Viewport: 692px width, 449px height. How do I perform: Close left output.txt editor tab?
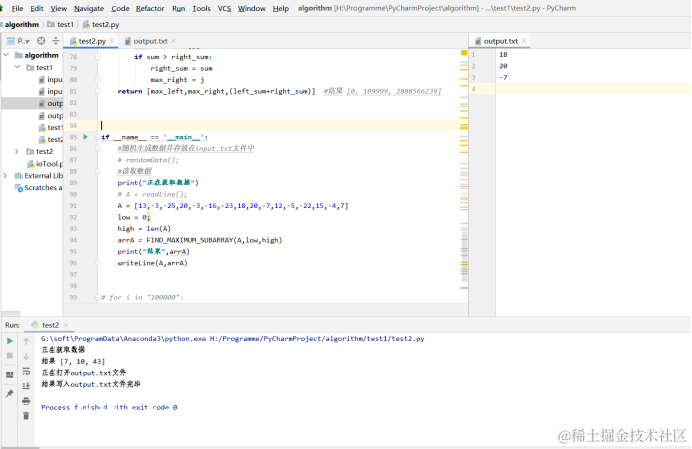click(174, 41)
